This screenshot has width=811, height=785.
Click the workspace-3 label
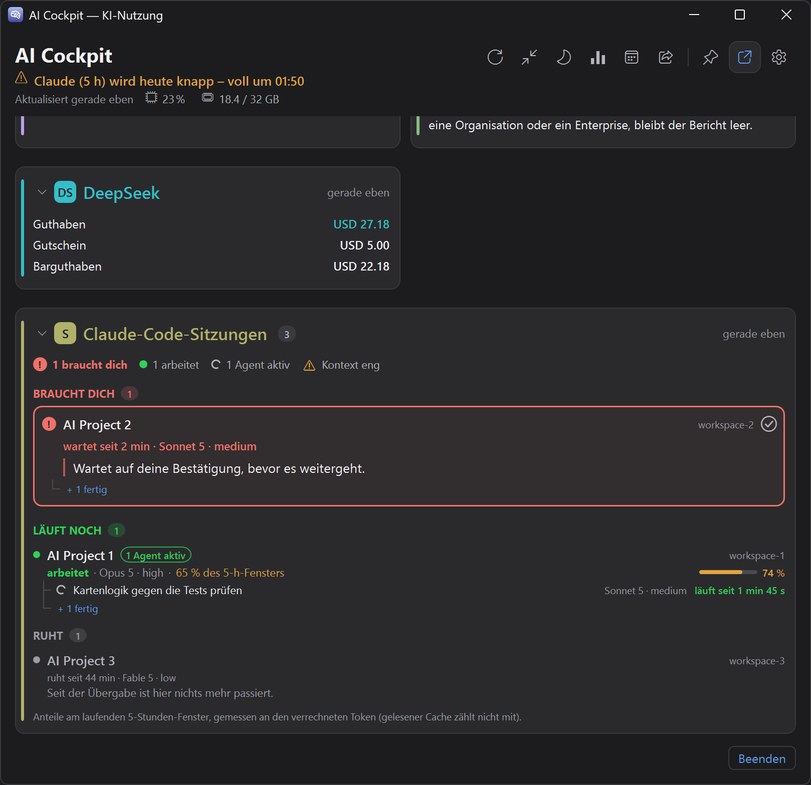tap(757, 661)
